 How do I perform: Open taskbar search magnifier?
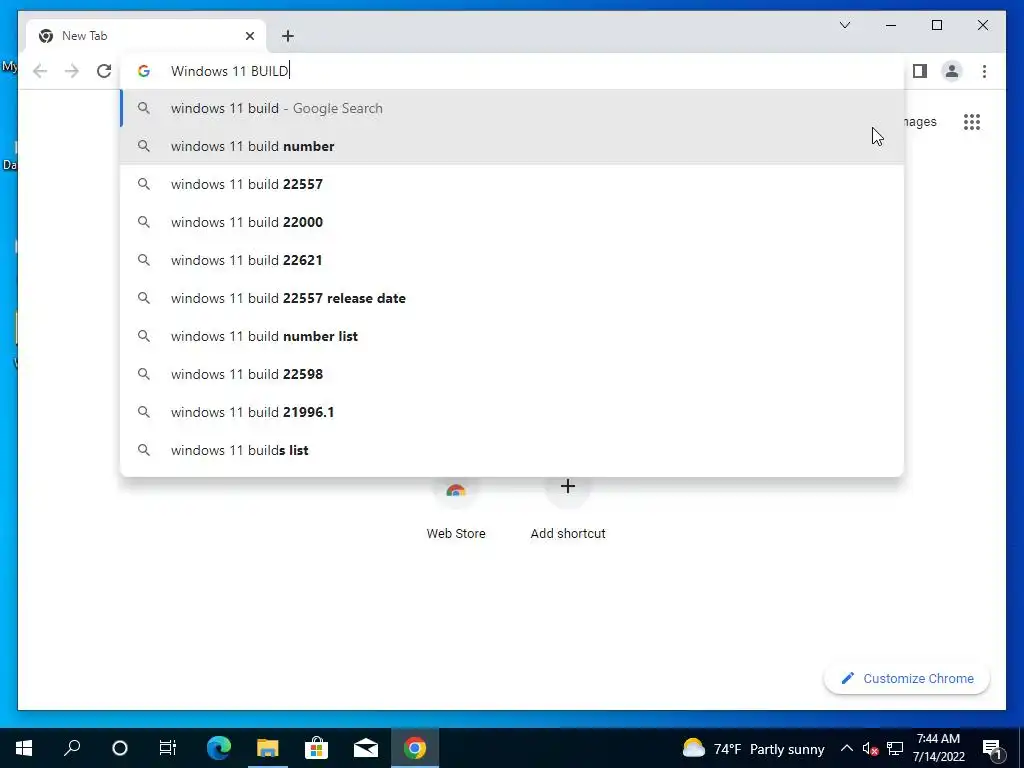tap(72, 748)
